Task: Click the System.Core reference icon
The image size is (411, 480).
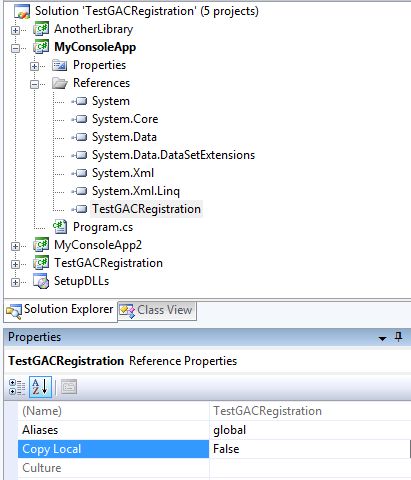Action: [79, 119]
